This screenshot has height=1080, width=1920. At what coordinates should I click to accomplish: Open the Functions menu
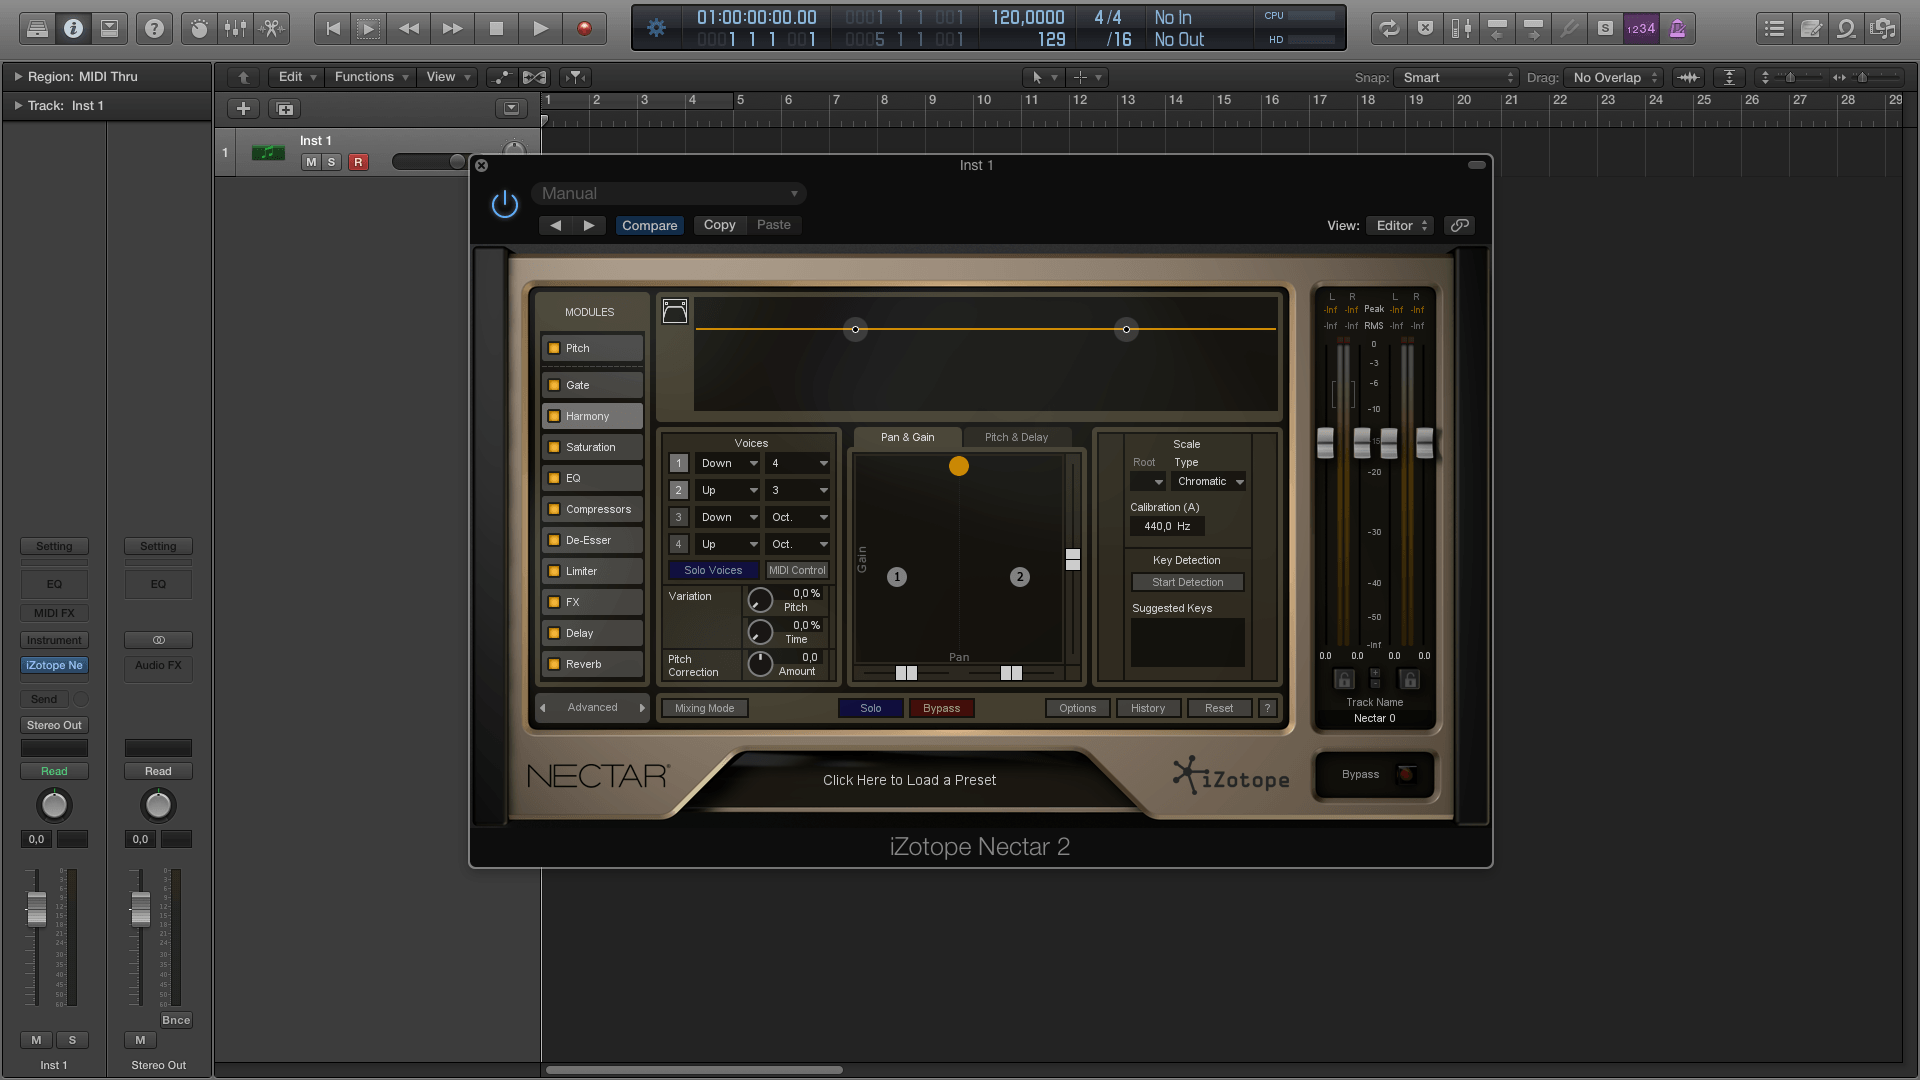point(371,77)
